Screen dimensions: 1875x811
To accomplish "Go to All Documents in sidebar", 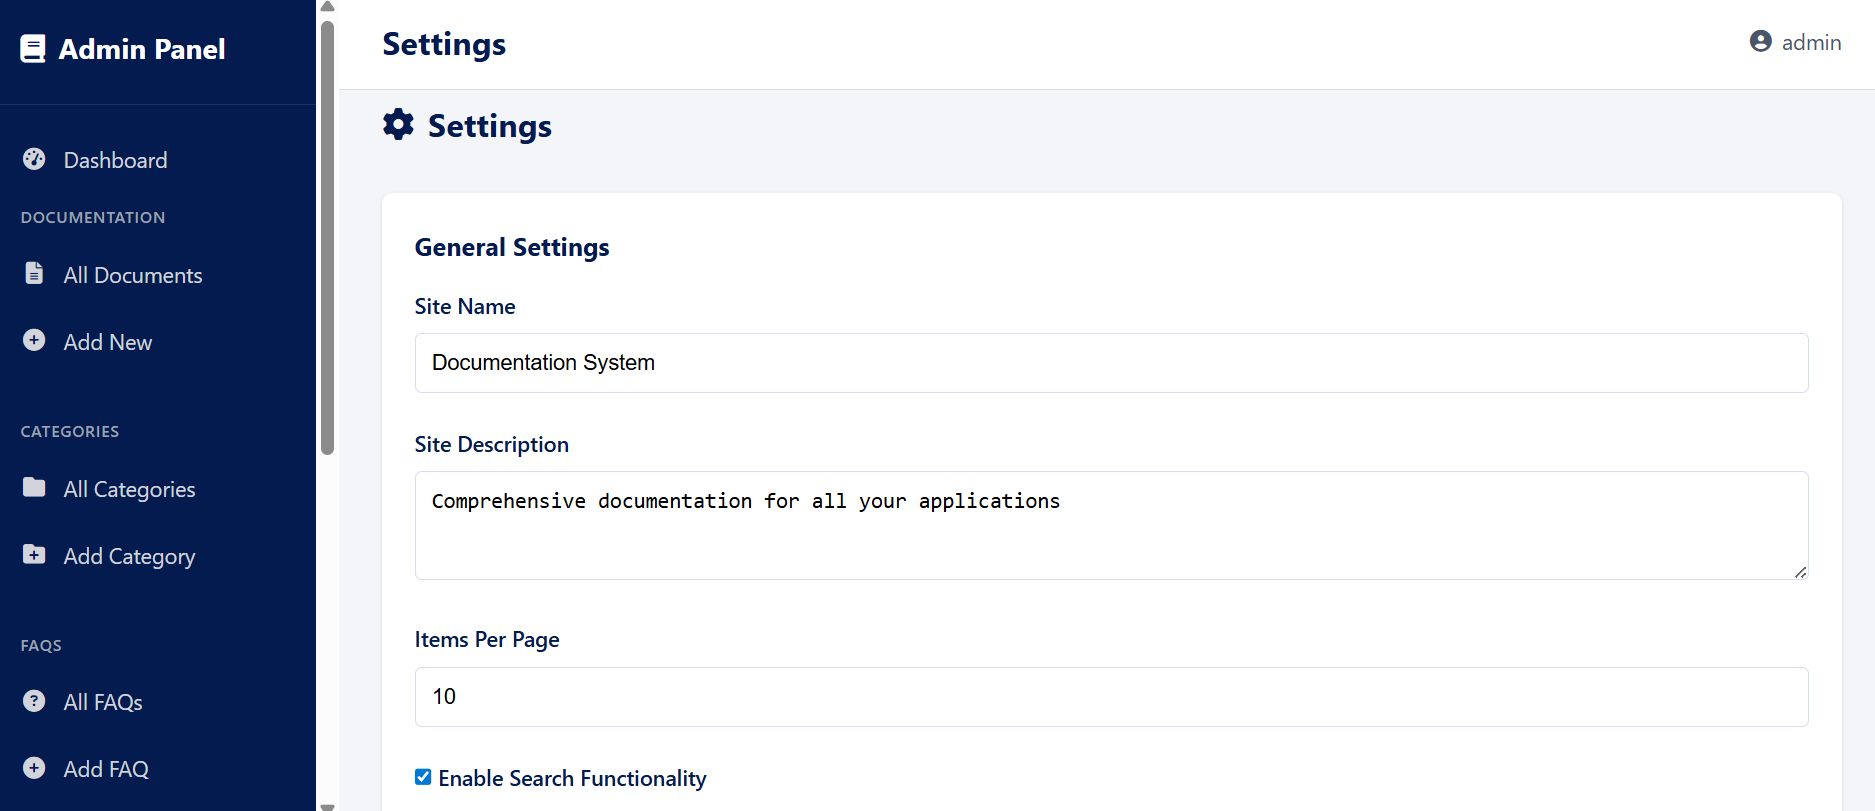I will click(132, 275).
